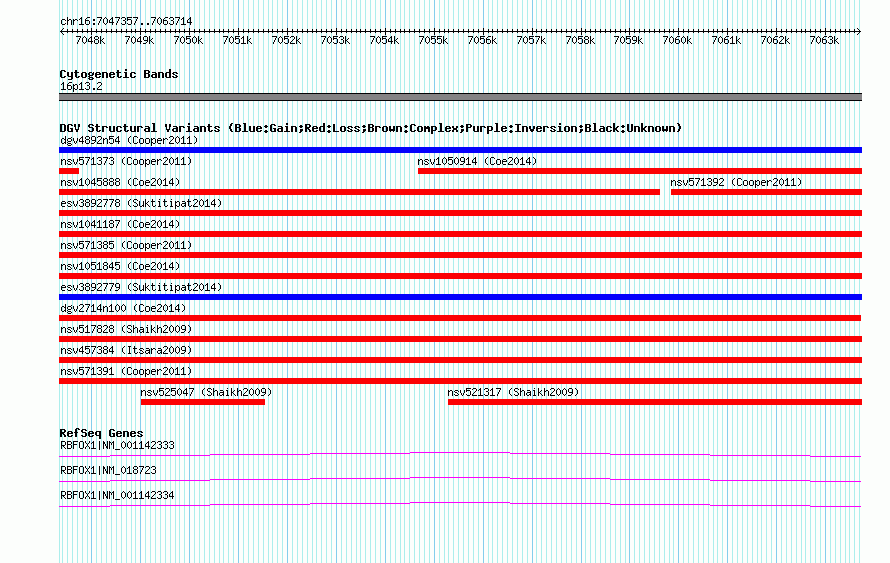Click the 7054k ruler tick label
The height and width of the screenshot is (563, 890).
coord(384,40)
